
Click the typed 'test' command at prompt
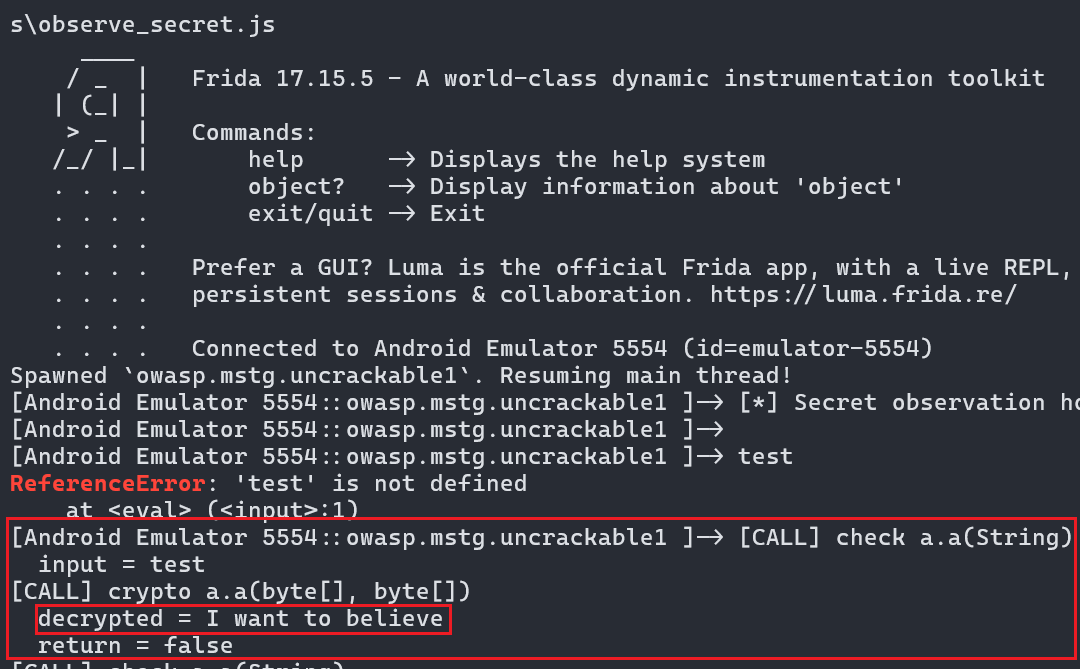[765, 457]
